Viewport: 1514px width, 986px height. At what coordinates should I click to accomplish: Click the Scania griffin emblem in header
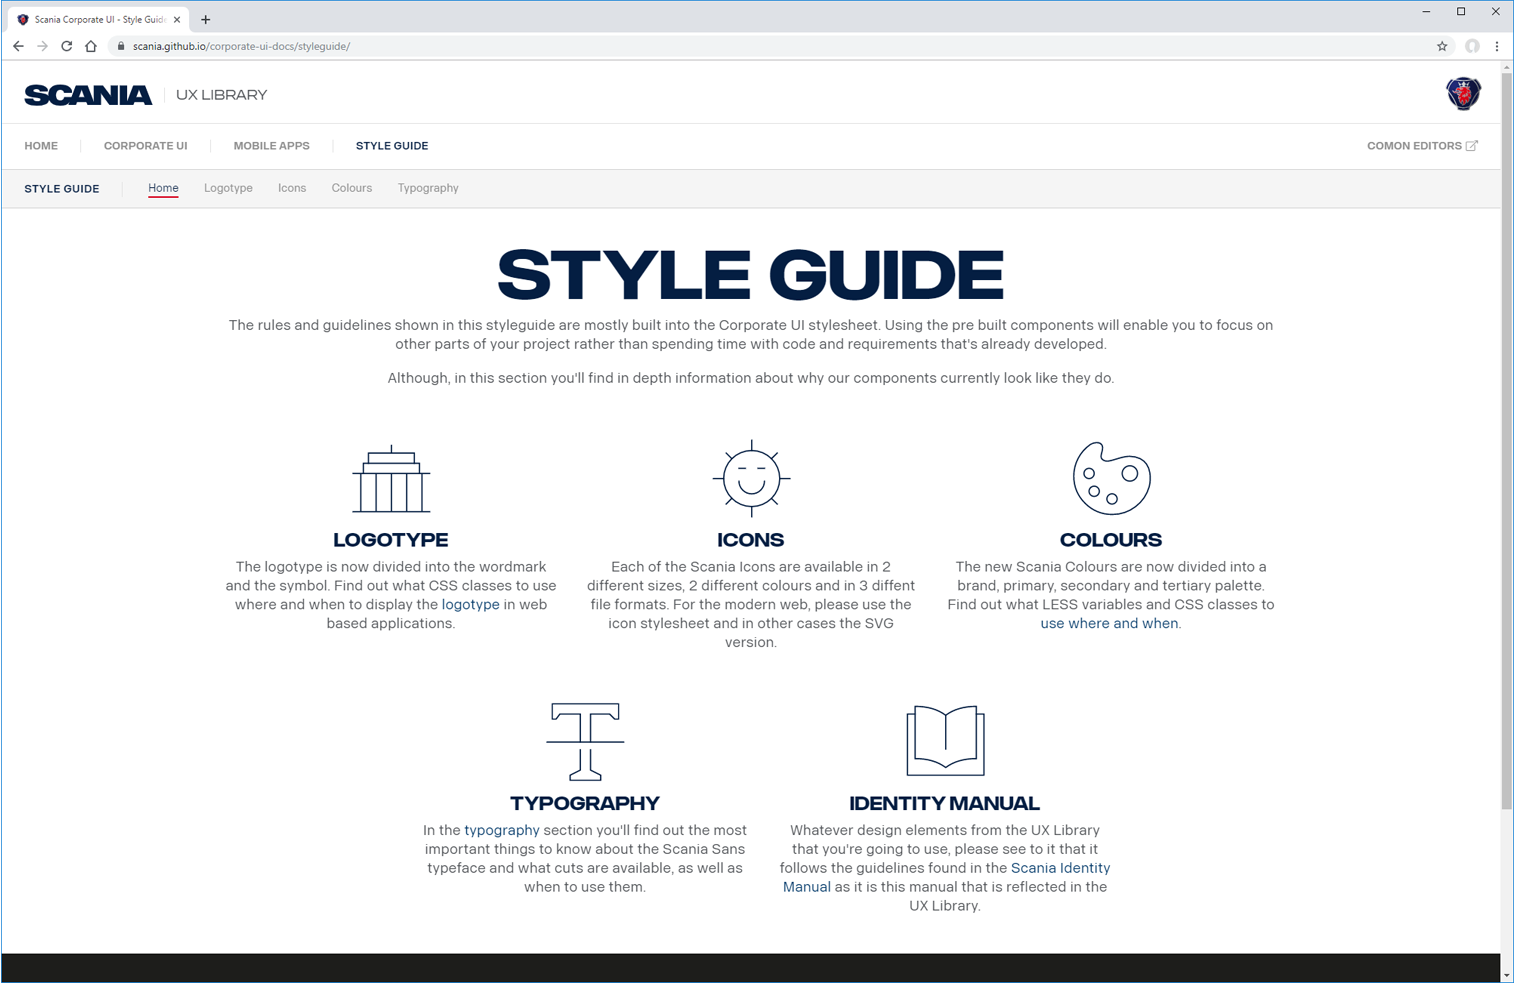1463,94
